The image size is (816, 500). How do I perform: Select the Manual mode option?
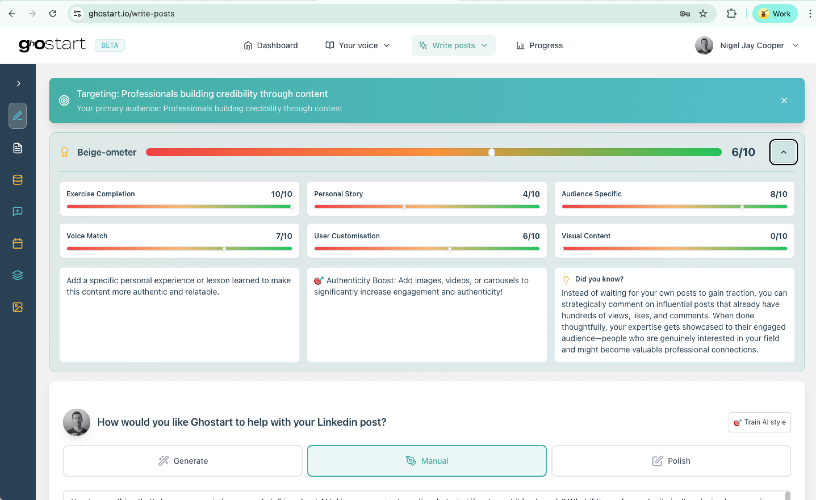tap(427, 461)
